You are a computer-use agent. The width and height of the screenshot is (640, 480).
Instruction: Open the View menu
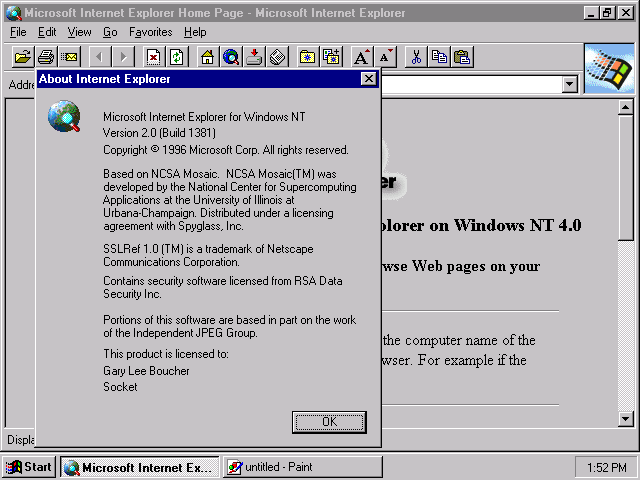[x=80, y=32]
